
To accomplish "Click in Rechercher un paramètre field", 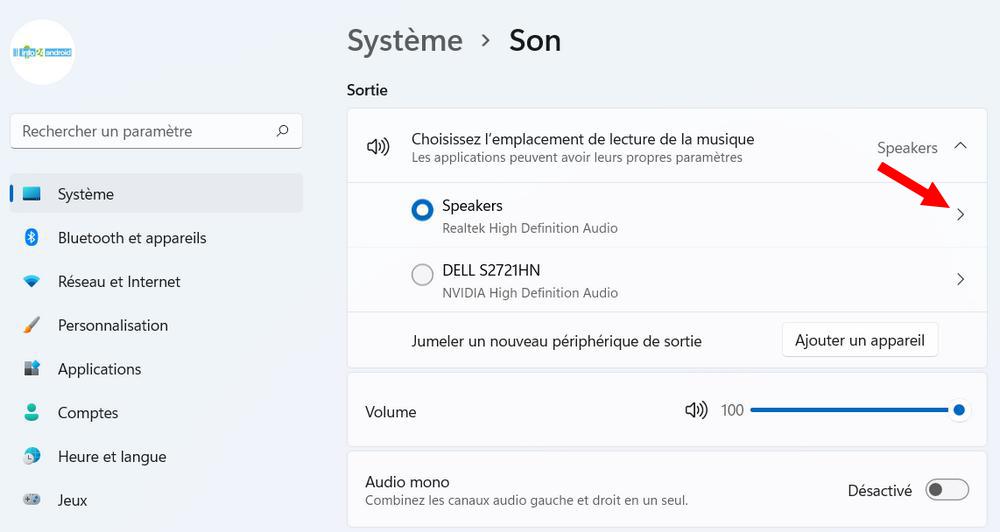I will click(156, 131).
